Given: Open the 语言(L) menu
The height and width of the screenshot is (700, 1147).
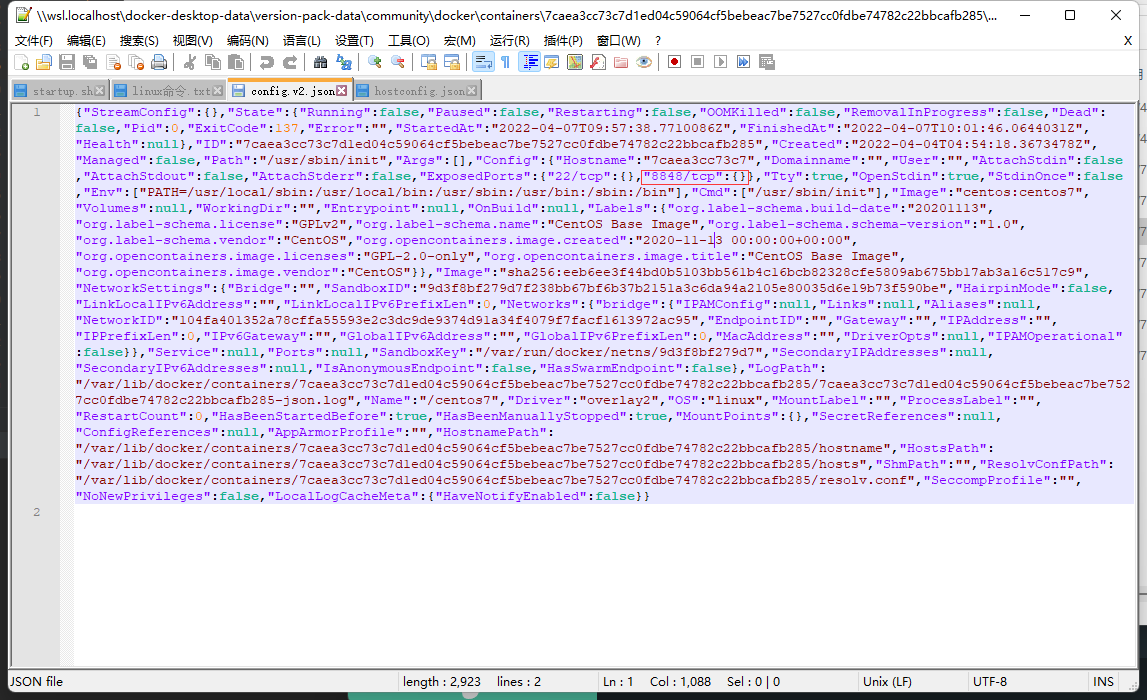Looking at the screenshot, I should point(301,40).
